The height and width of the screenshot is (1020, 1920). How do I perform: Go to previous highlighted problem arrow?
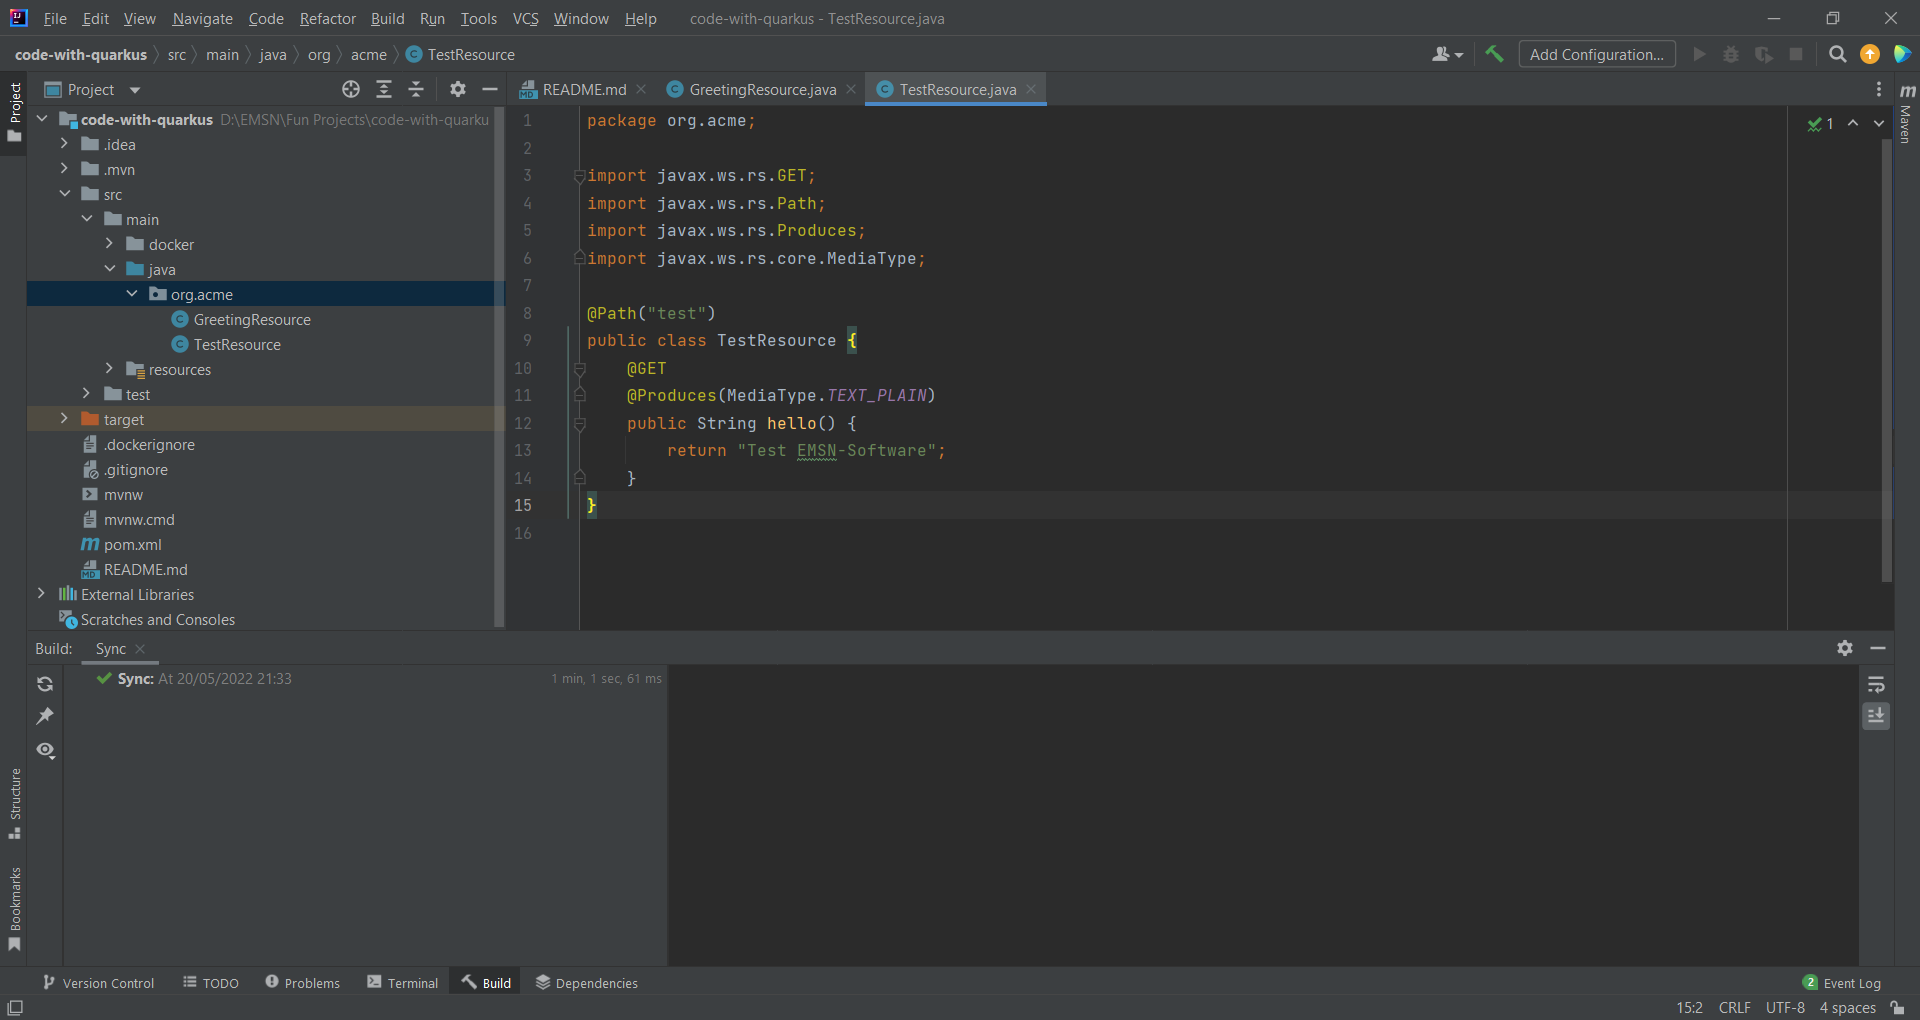(1853, 123)
